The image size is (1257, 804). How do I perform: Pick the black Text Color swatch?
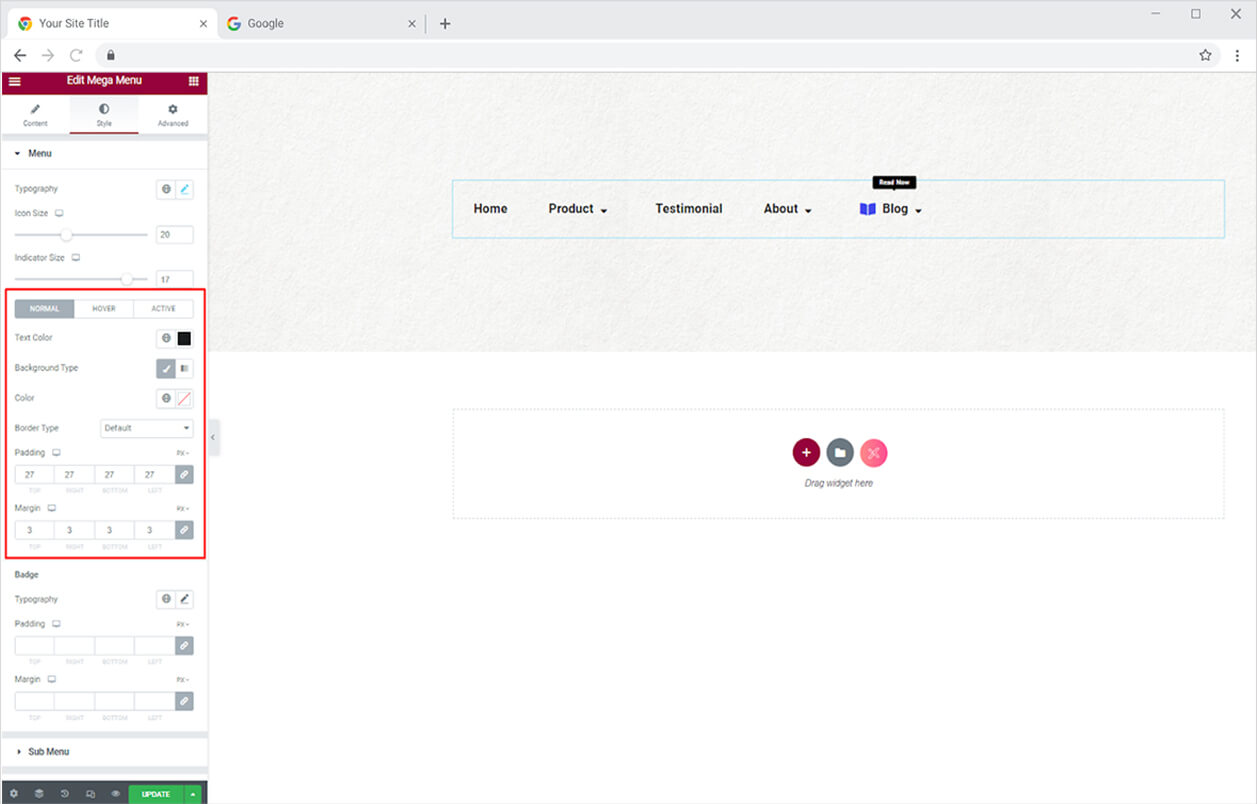(x=184, y=338)
